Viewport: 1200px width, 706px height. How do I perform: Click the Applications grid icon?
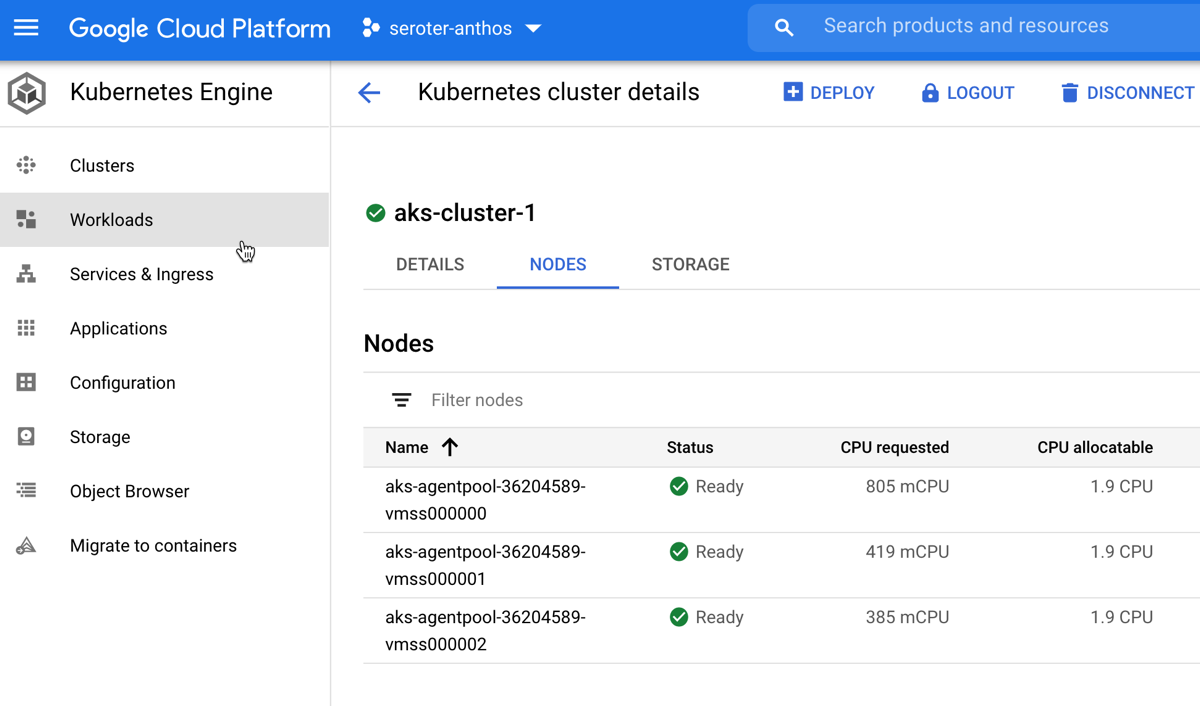(x=26, y=328)
